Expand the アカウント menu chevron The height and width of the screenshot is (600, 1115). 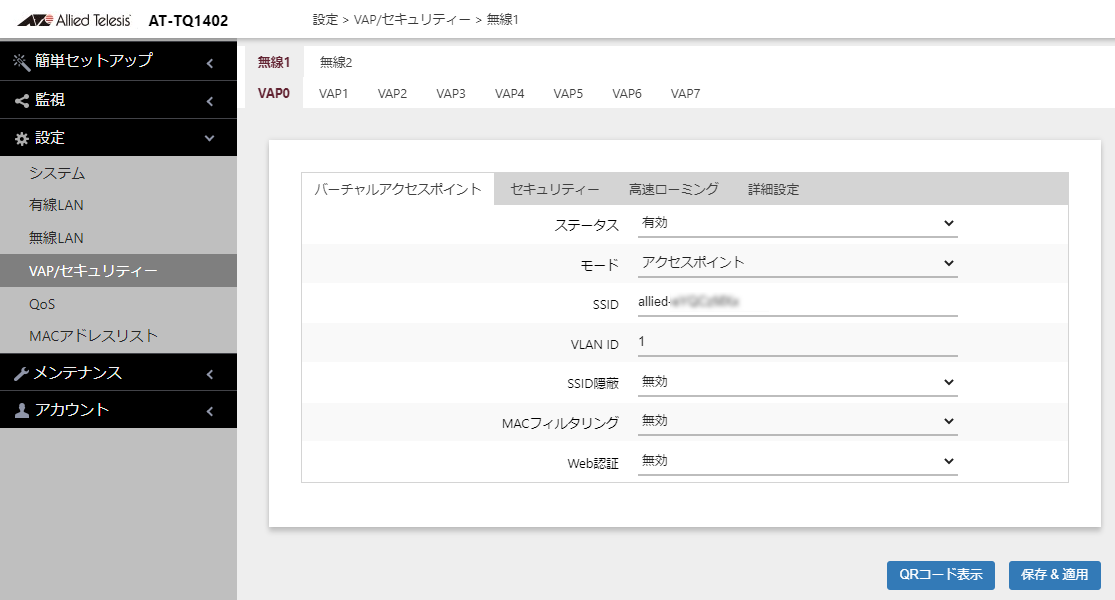[210, 411]
